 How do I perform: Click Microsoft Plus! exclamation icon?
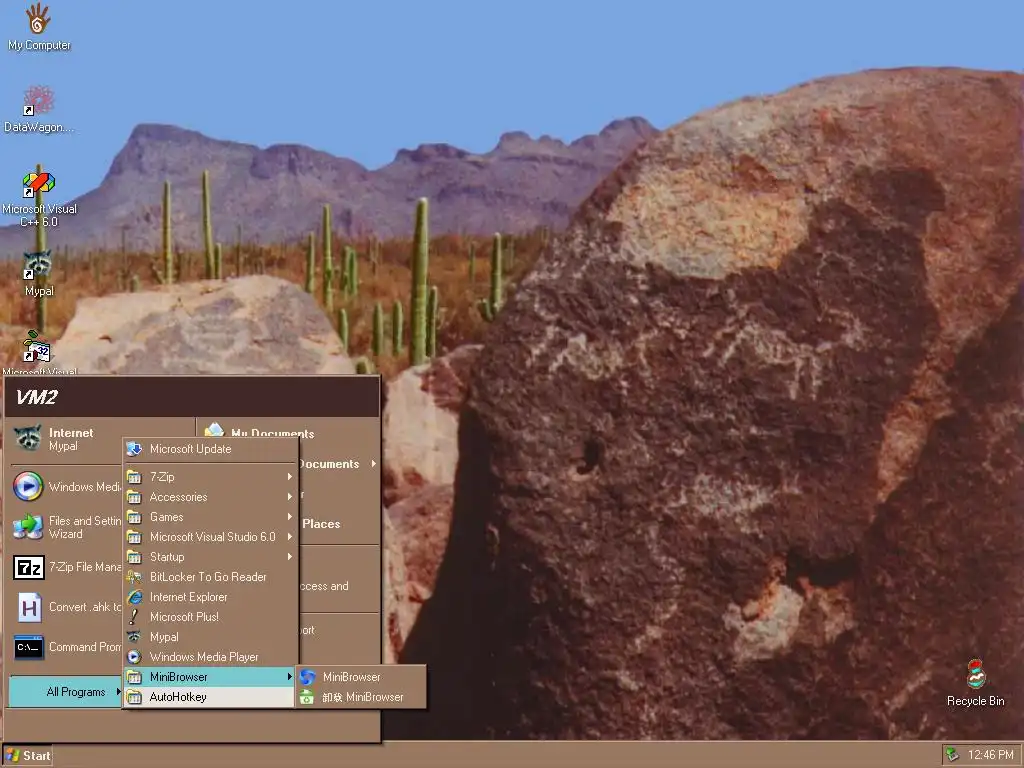tap(134, 616)
